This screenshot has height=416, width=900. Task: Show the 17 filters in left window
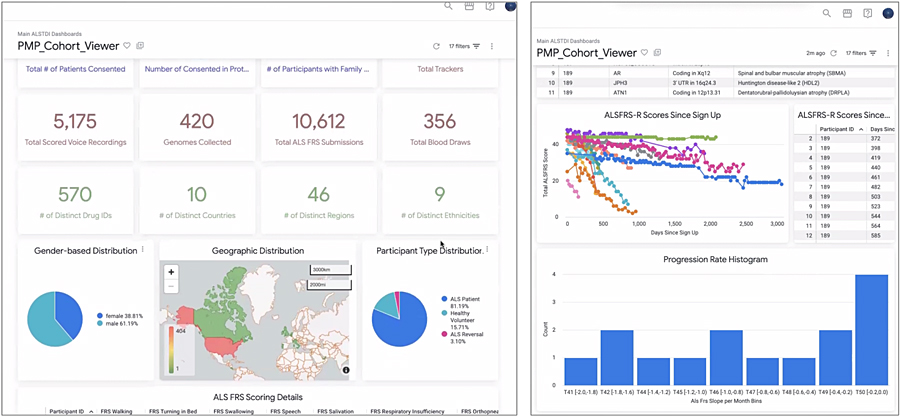point(464,46)
